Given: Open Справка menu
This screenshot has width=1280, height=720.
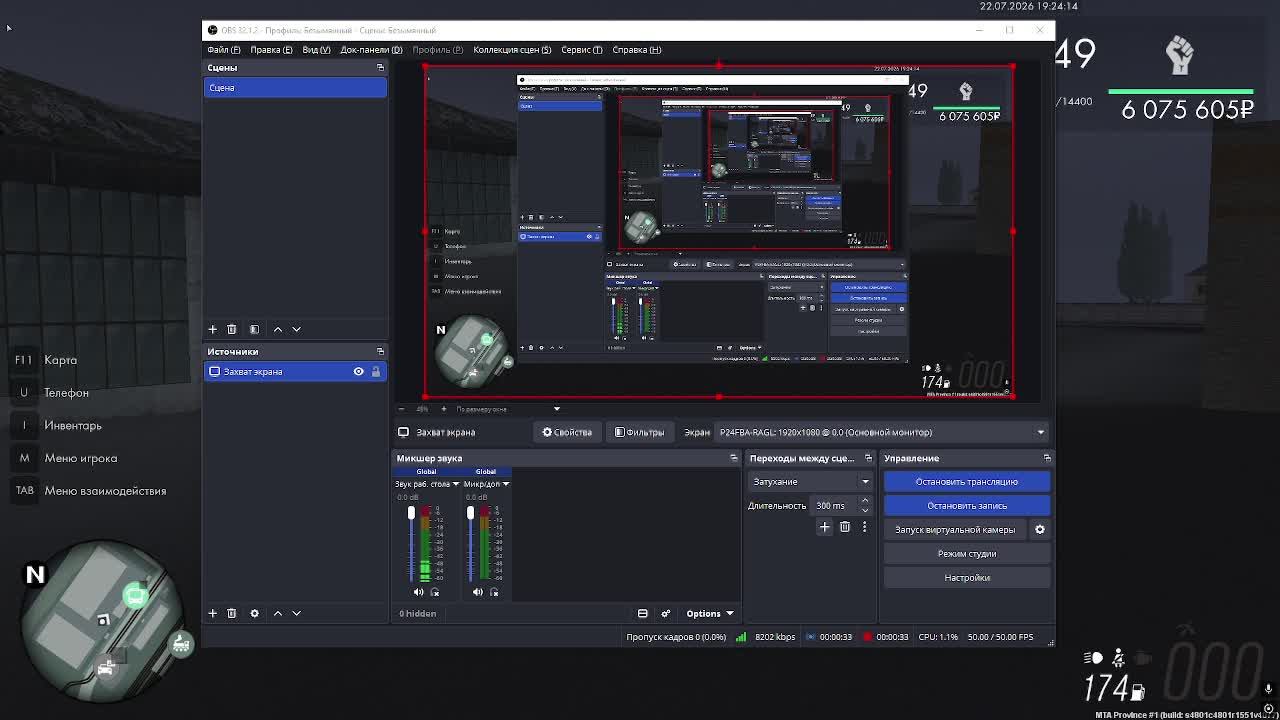Looking at the screenshot, I should tap(636, 50).
